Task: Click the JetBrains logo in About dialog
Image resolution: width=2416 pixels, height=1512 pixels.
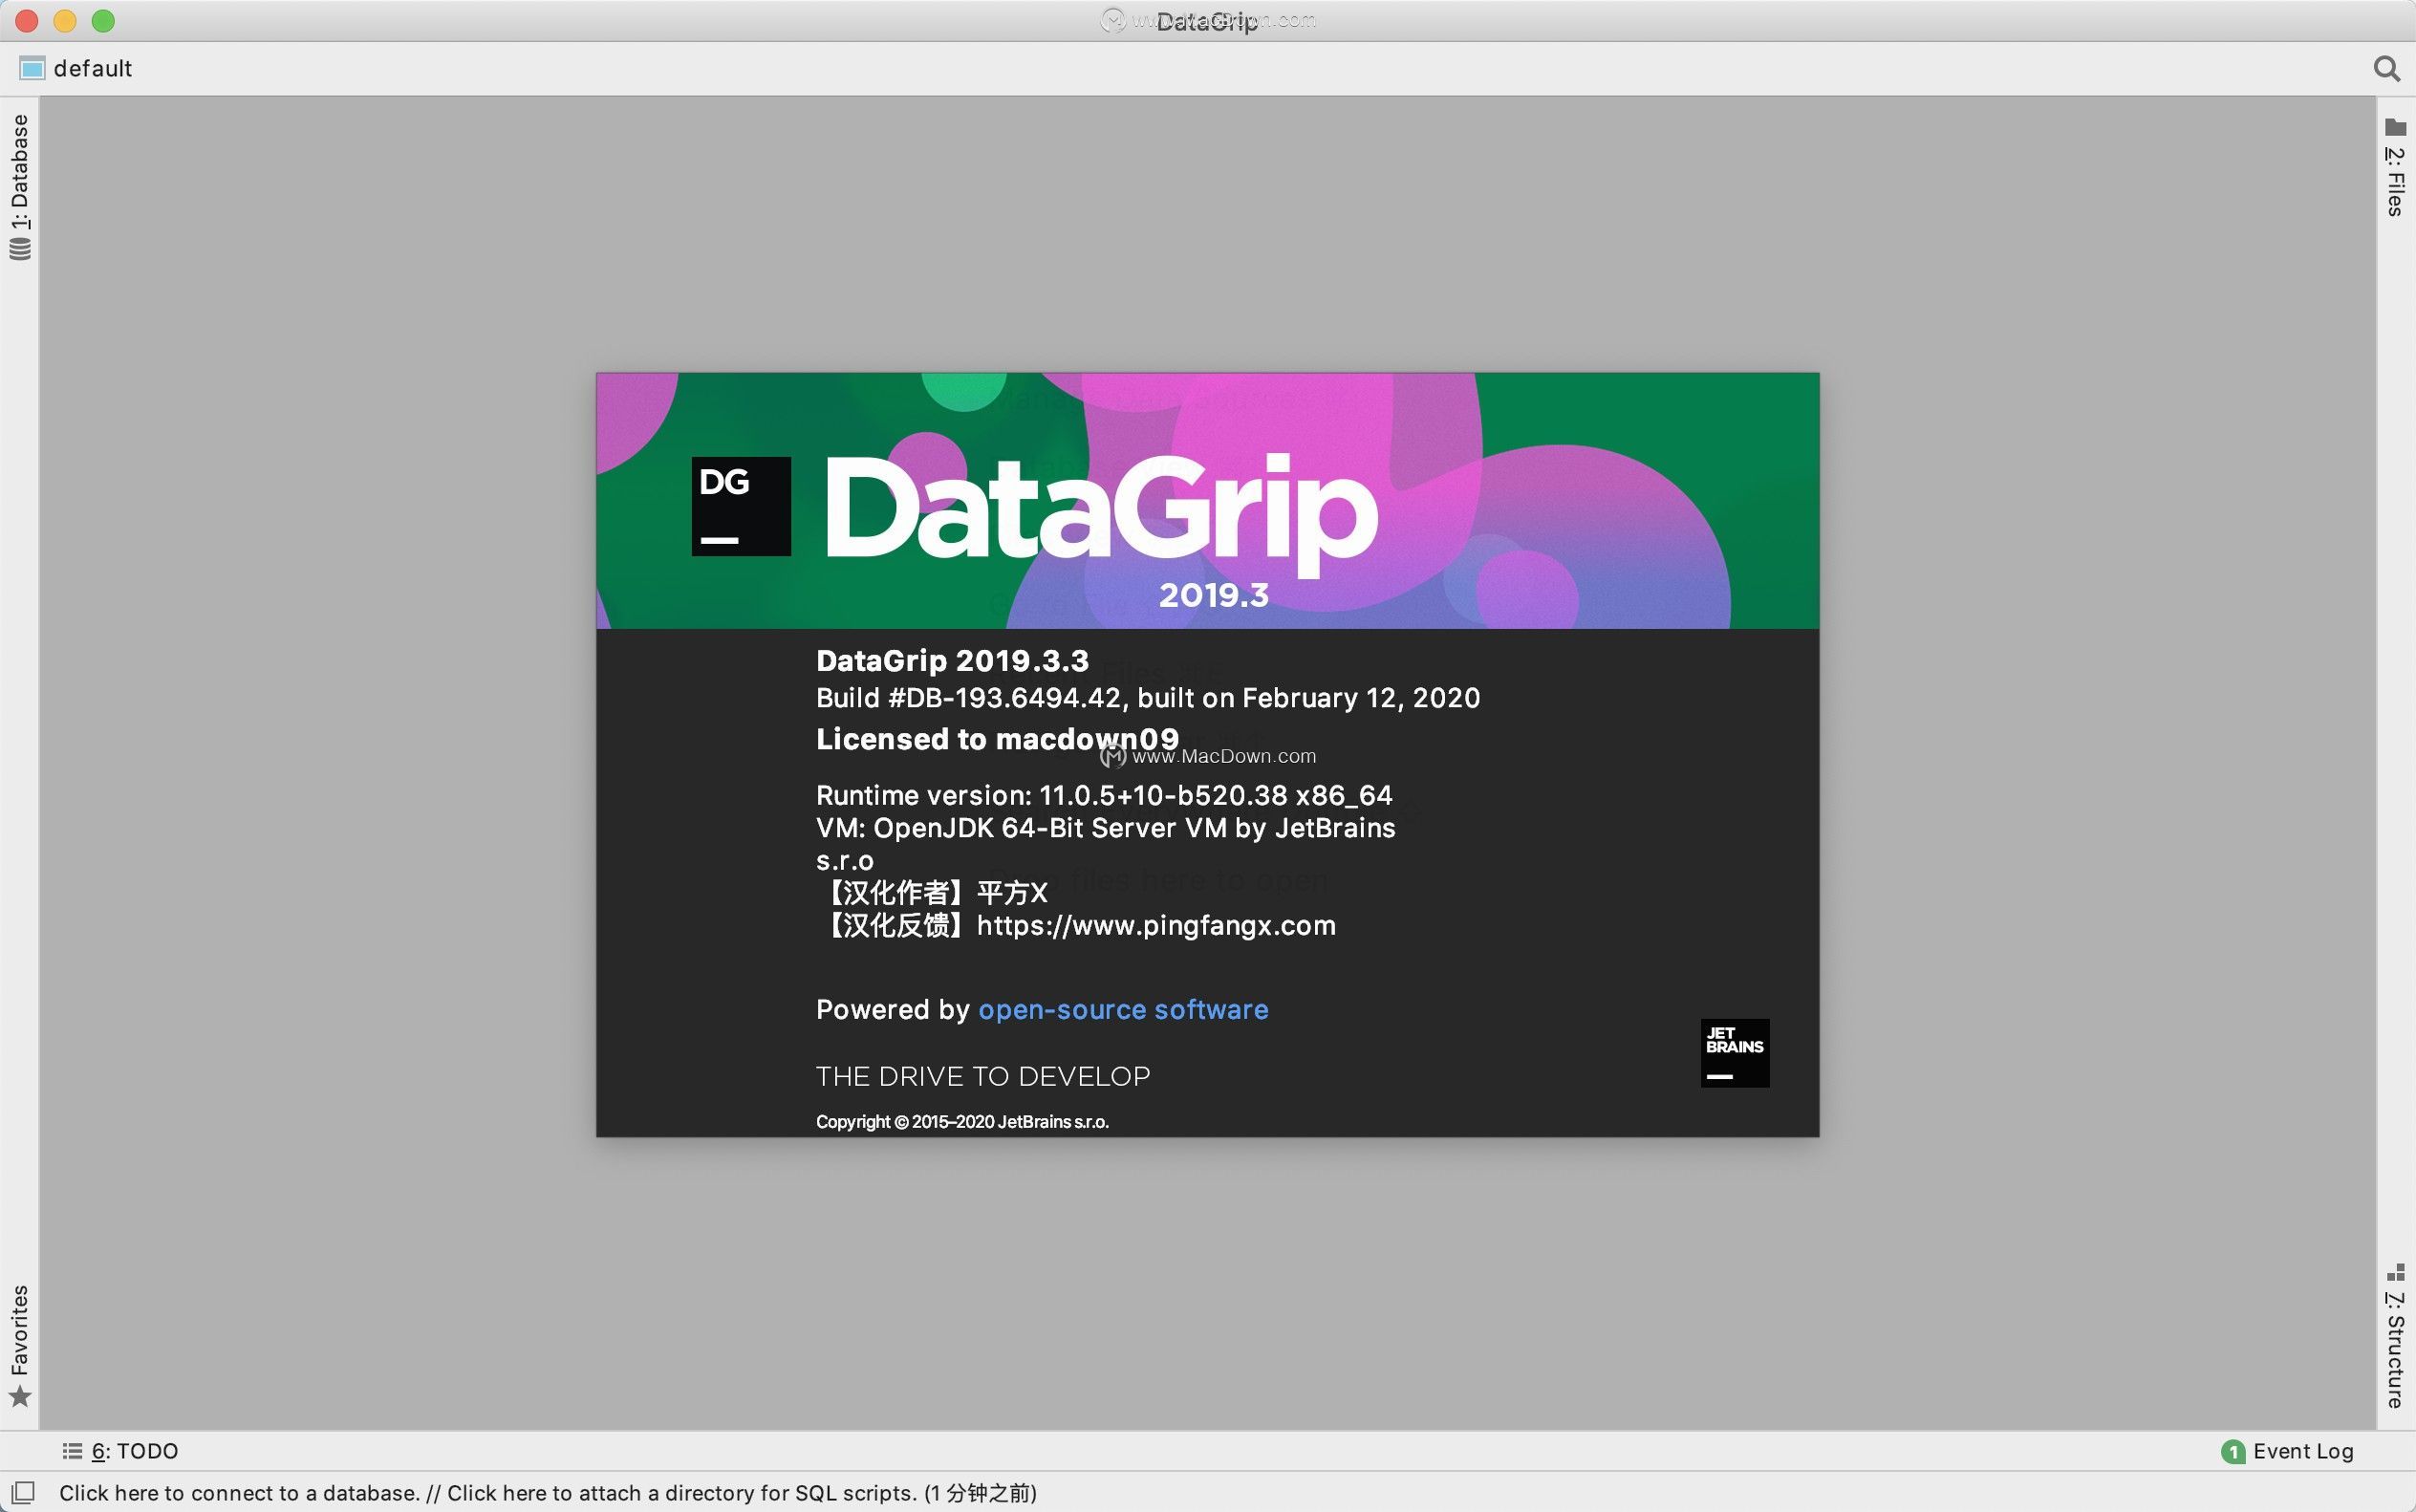Action: (1735, 1053)
